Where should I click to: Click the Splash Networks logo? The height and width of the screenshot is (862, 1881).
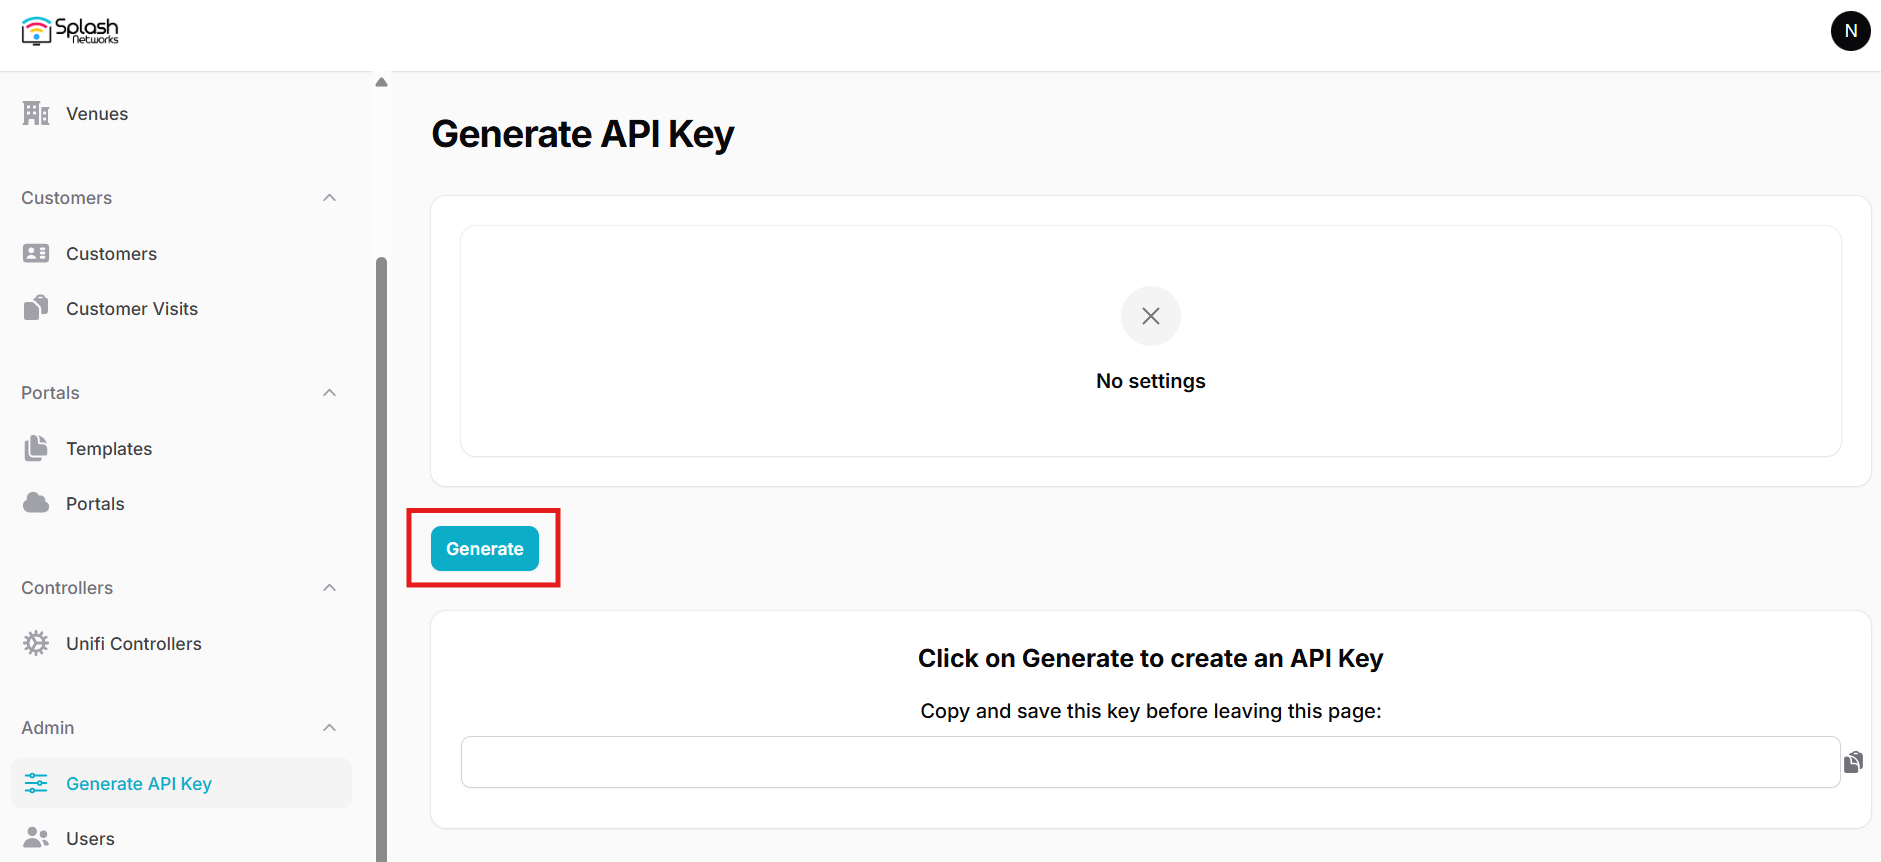click(x=70, y=31)
